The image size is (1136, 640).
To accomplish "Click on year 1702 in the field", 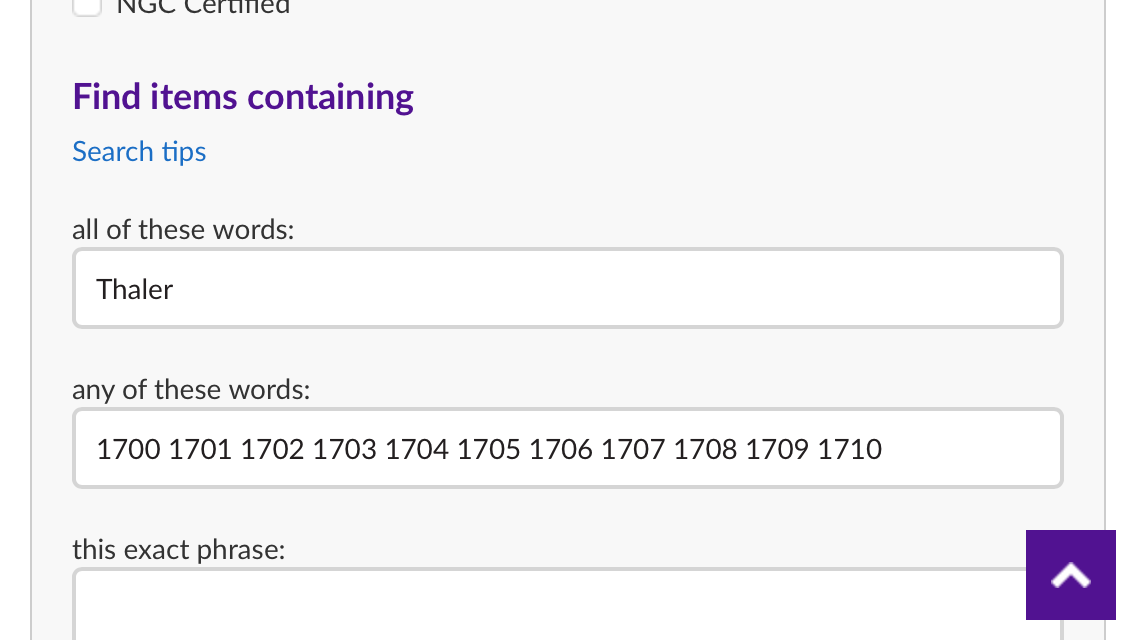I will [272, 449].
